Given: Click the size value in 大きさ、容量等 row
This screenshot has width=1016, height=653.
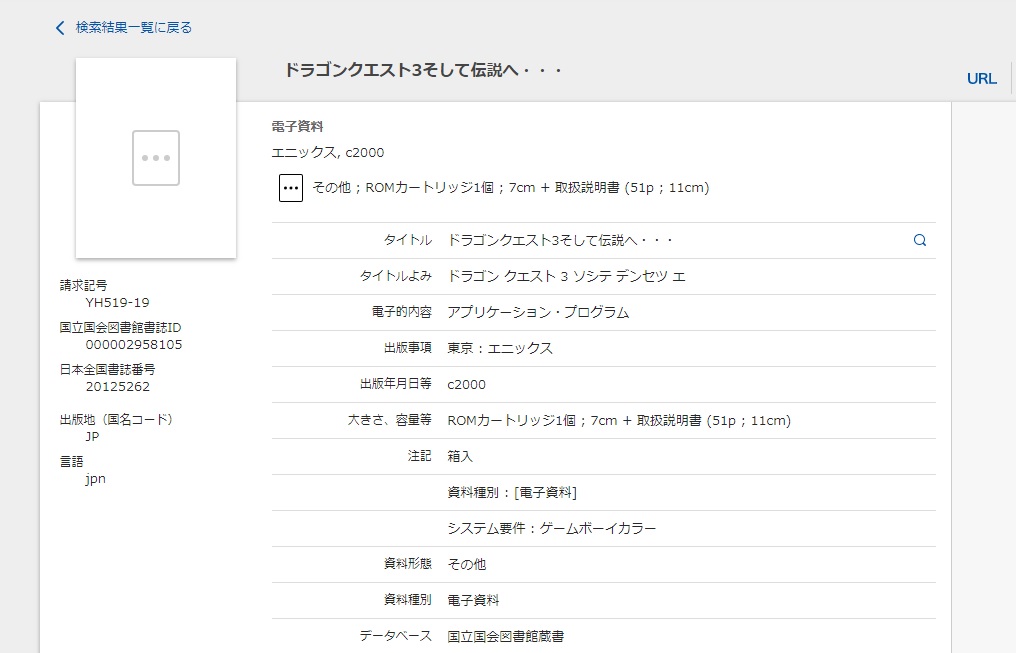Looking at the screenshot, I should click(619, 420).
